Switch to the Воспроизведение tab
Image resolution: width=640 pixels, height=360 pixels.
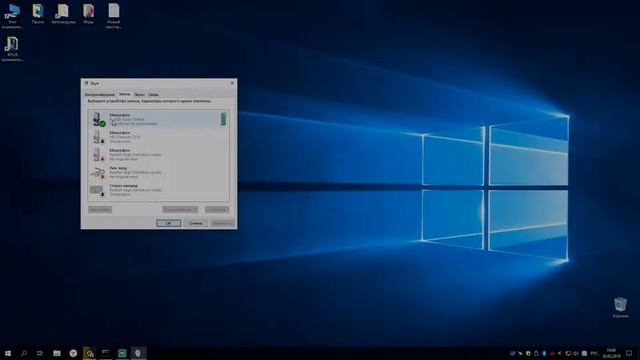100,94
